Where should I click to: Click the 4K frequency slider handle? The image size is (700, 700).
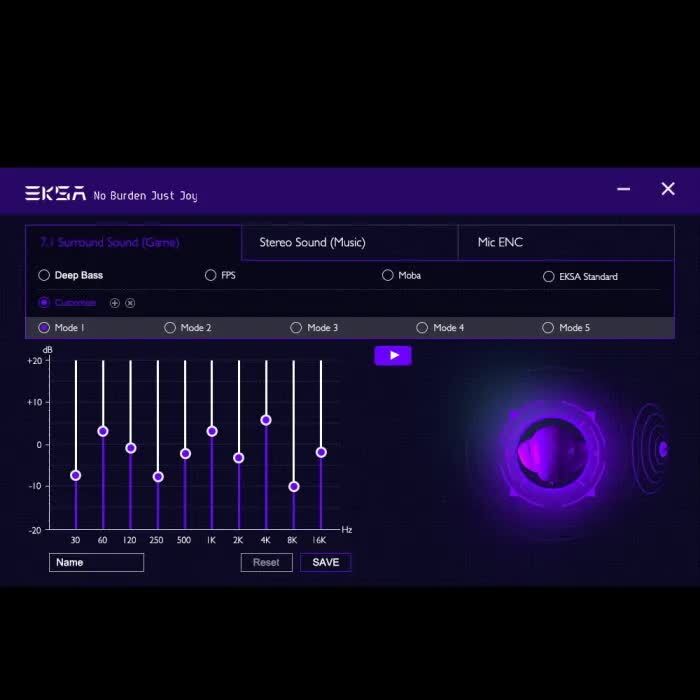266,420
